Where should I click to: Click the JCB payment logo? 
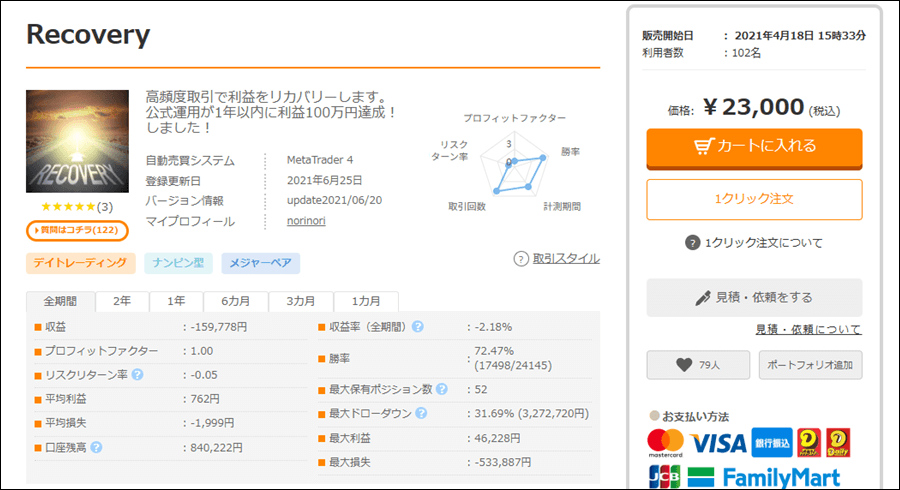pos(665,477)
